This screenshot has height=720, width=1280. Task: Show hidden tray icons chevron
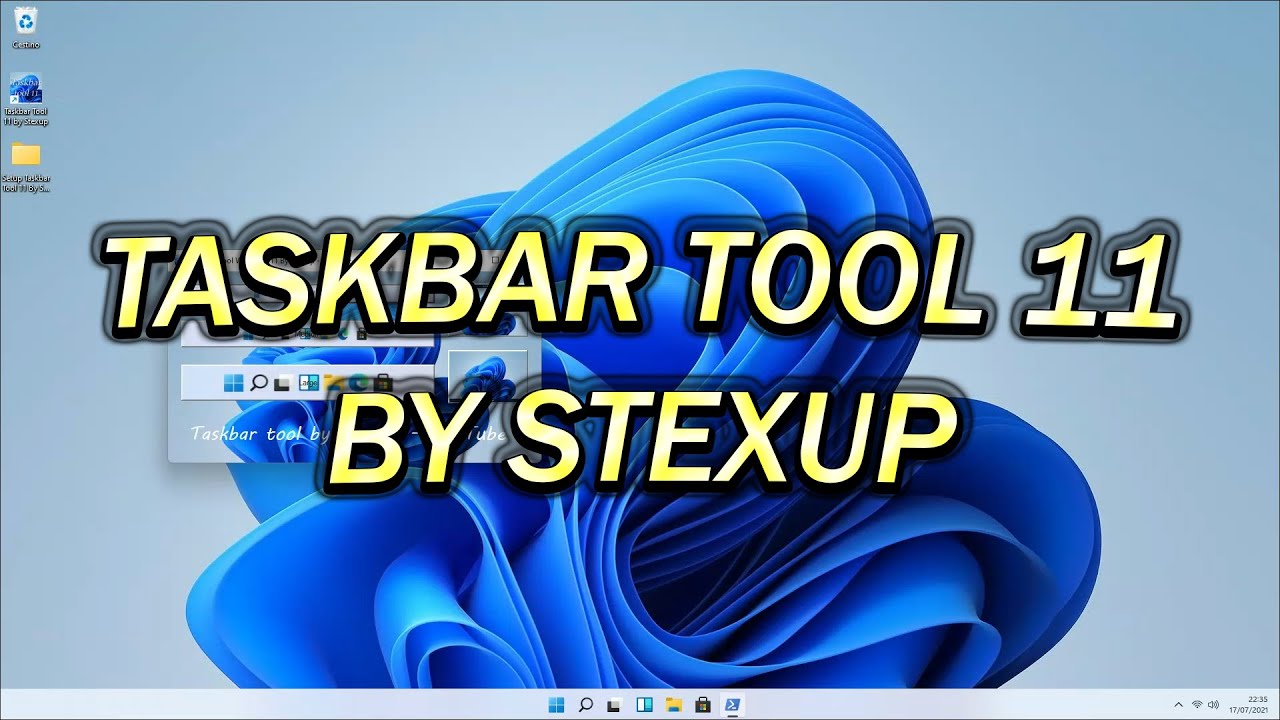point(1178,704)
